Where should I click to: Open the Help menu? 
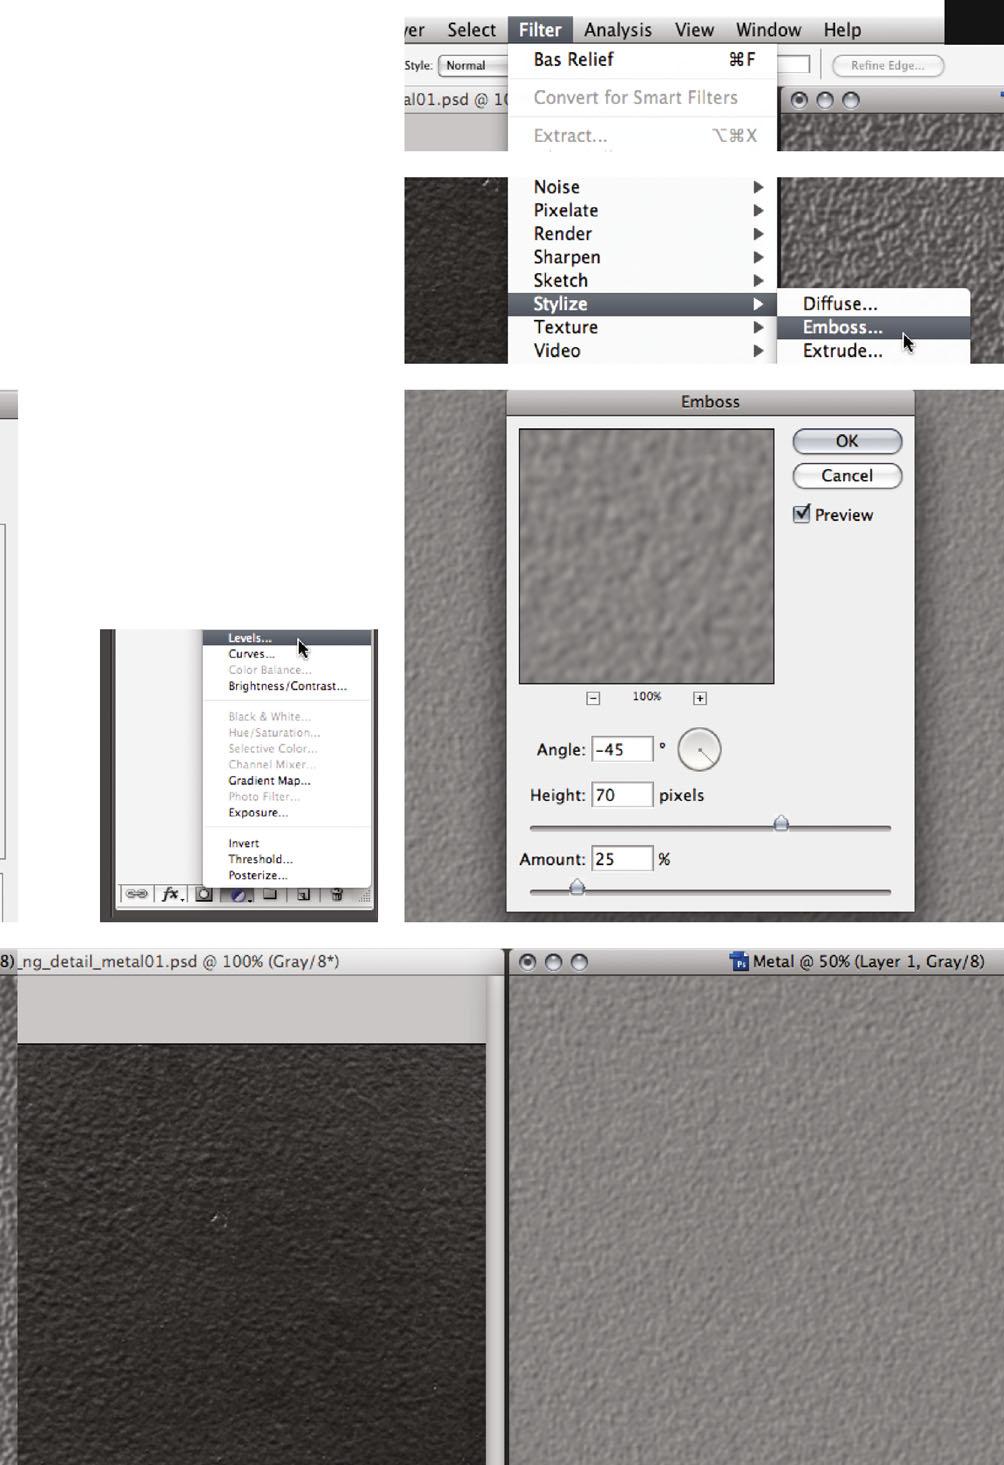pos(842,30)
